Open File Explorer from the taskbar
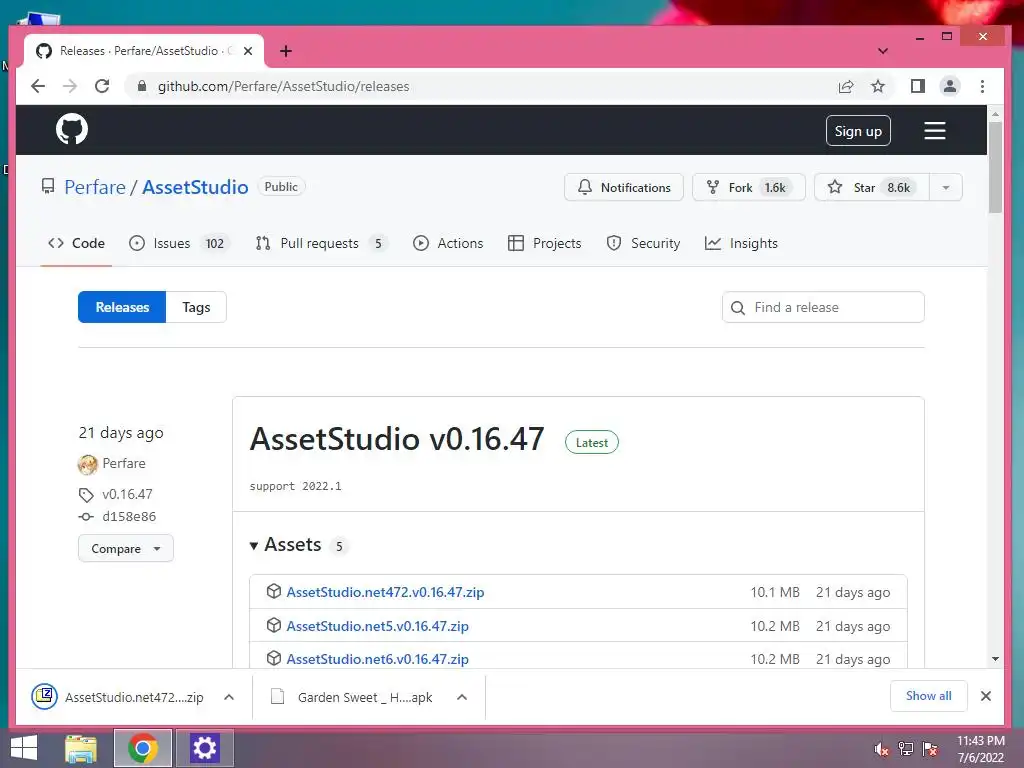The height and width of the screenshot is (768, 1024). tap(81, 748)
